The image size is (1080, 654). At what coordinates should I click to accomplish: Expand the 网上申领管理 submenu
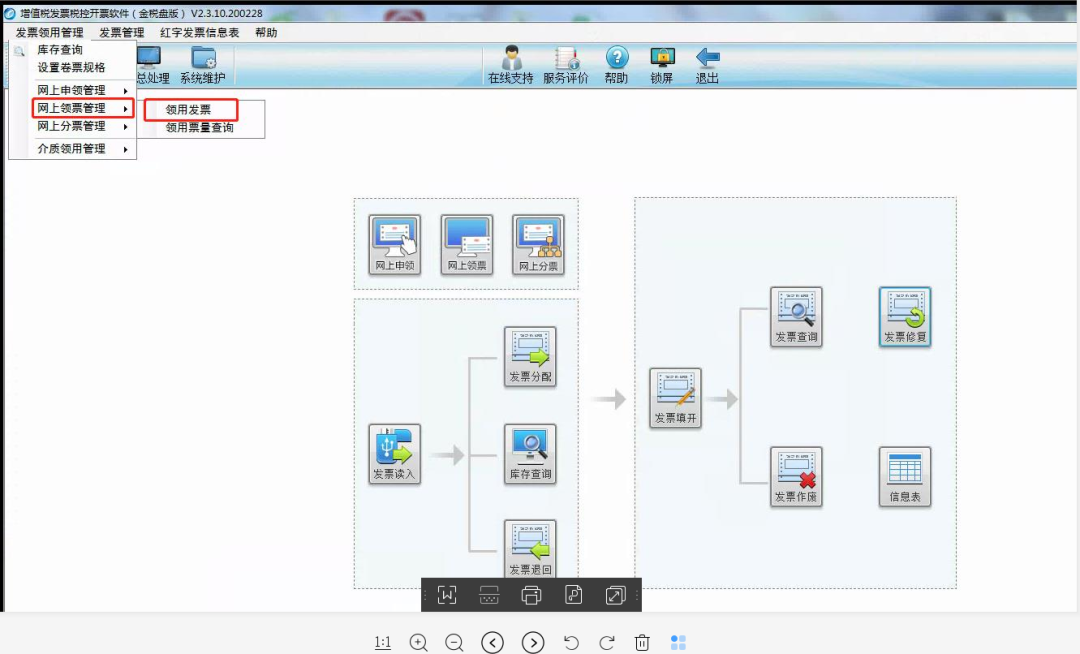[x=72, y=90]
